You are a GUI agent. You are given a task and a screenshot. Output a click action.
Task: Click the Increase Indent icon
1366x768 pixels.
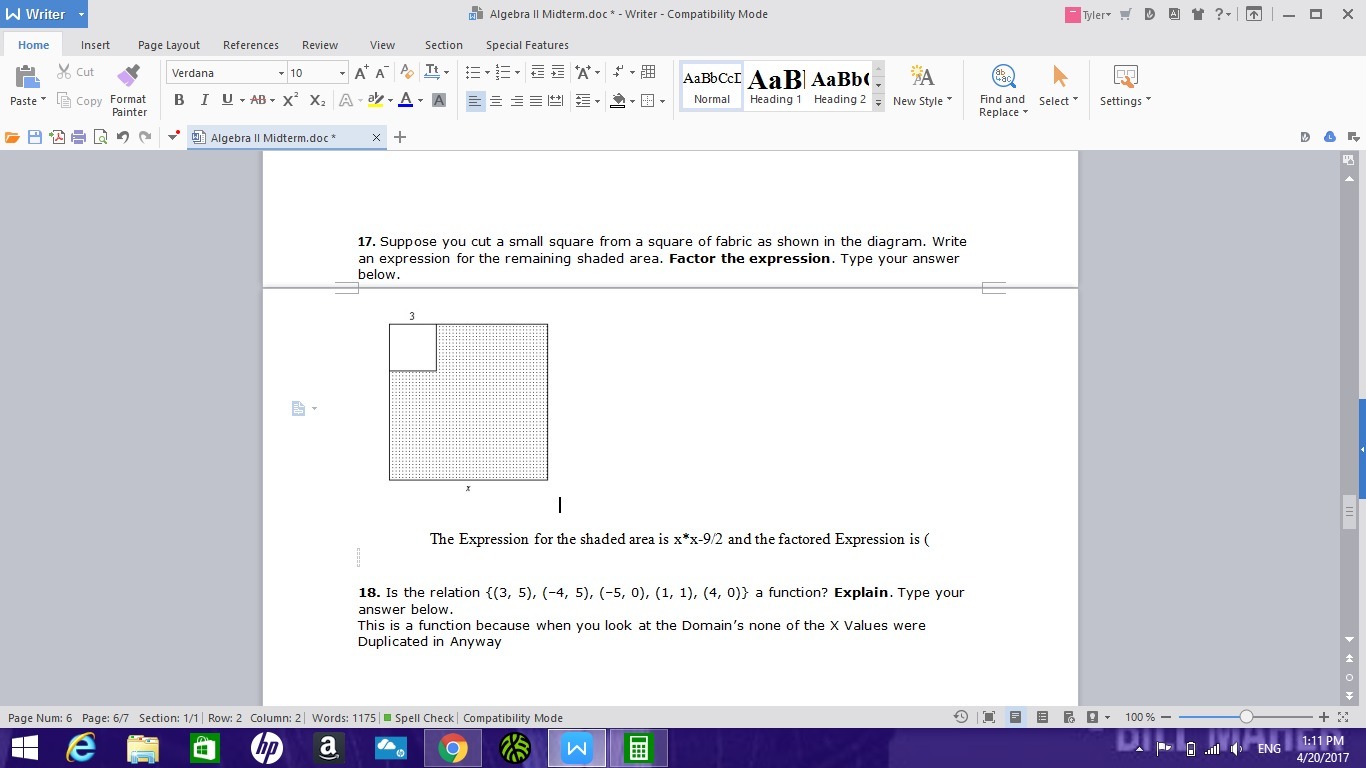point(557,72)
